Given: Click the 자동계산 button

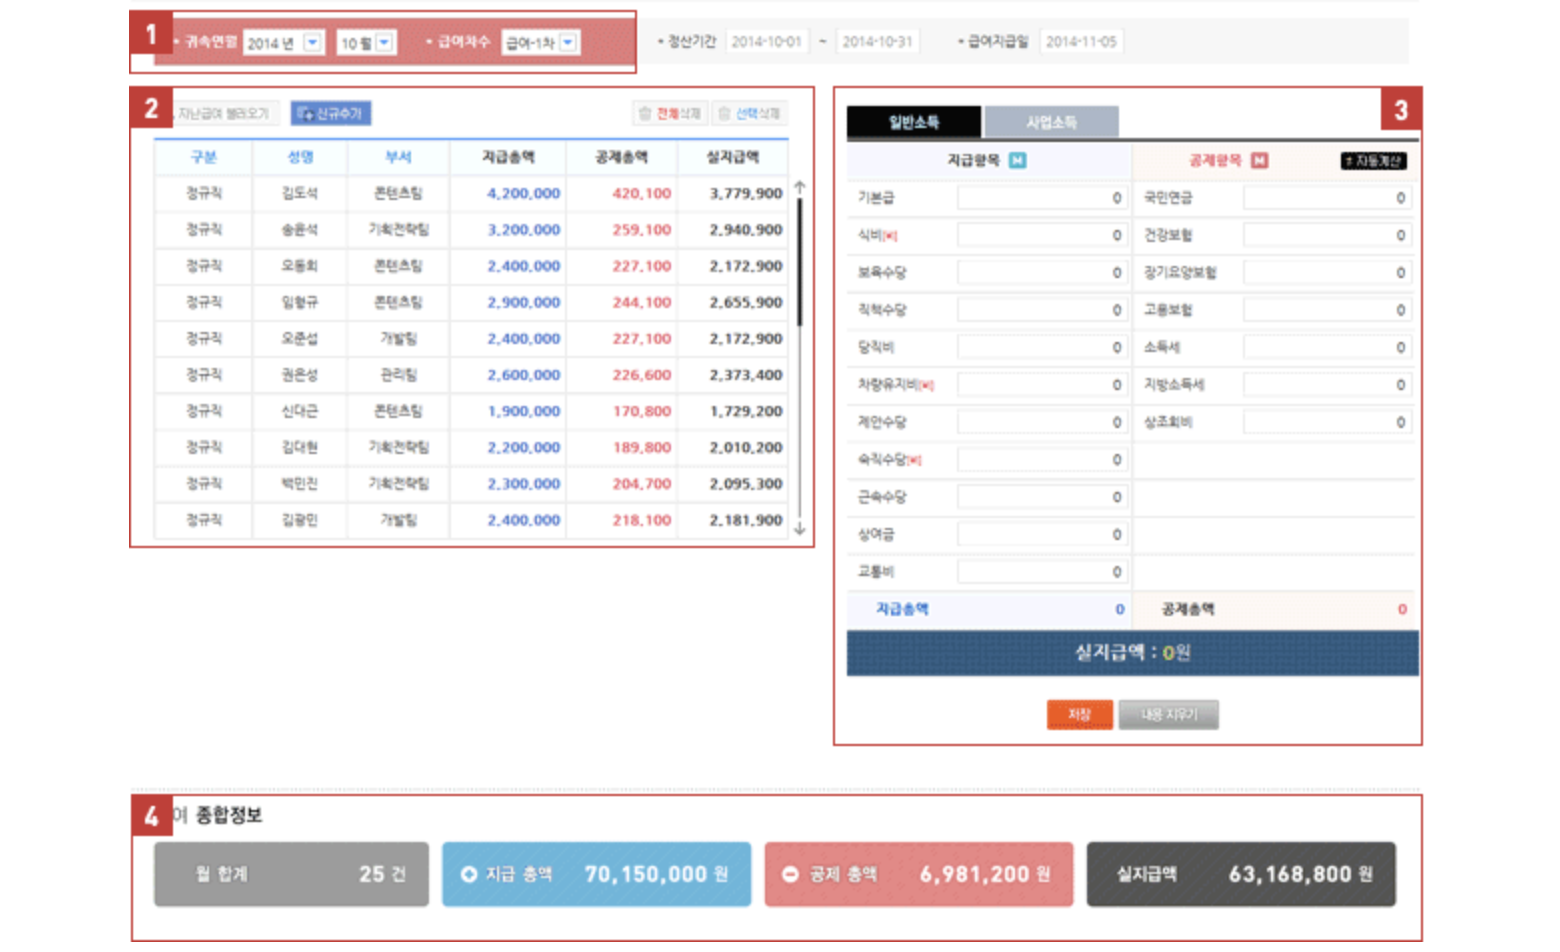Looking at the screenshot, I should (x=1374, y=161).
